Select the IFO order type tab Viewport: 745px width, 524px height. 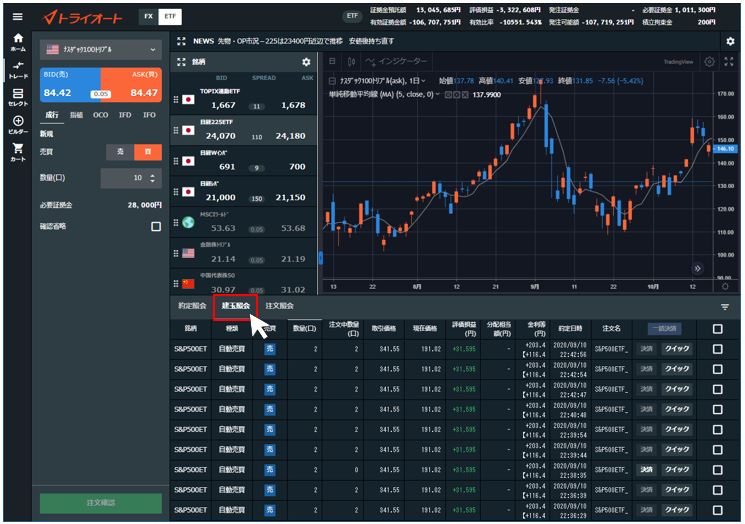click(x=149, y=115)
